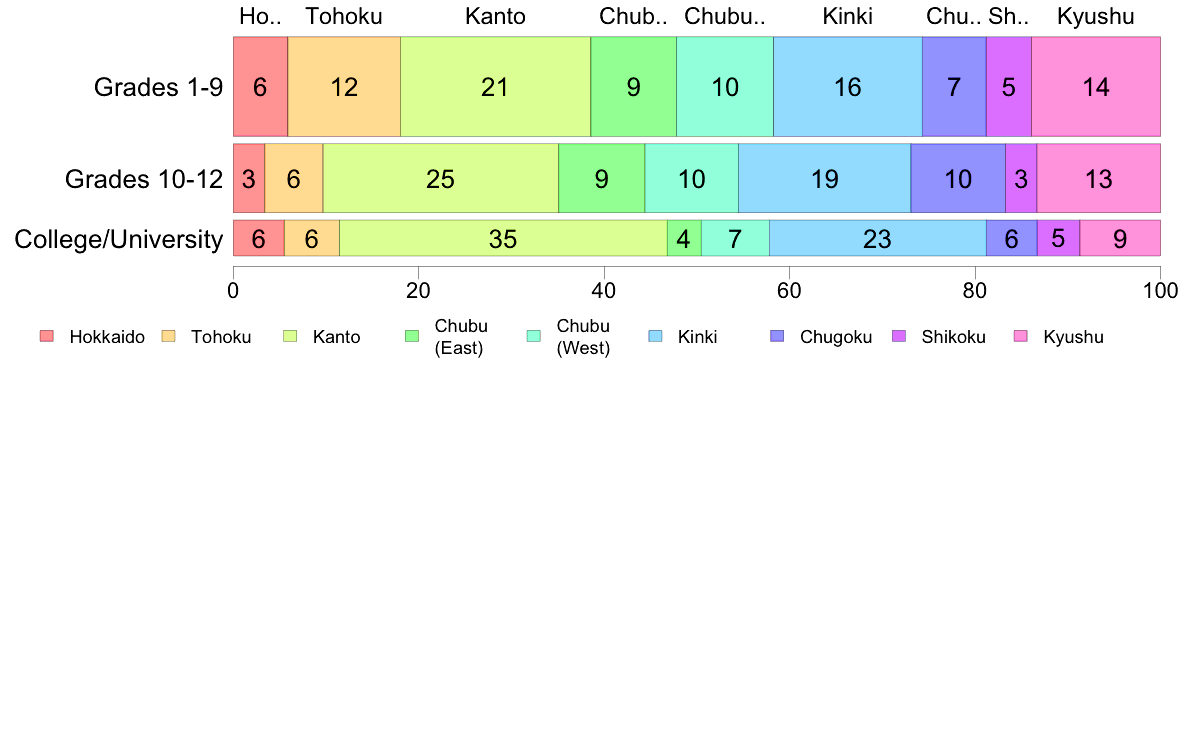Click the College/University row label

119,240
